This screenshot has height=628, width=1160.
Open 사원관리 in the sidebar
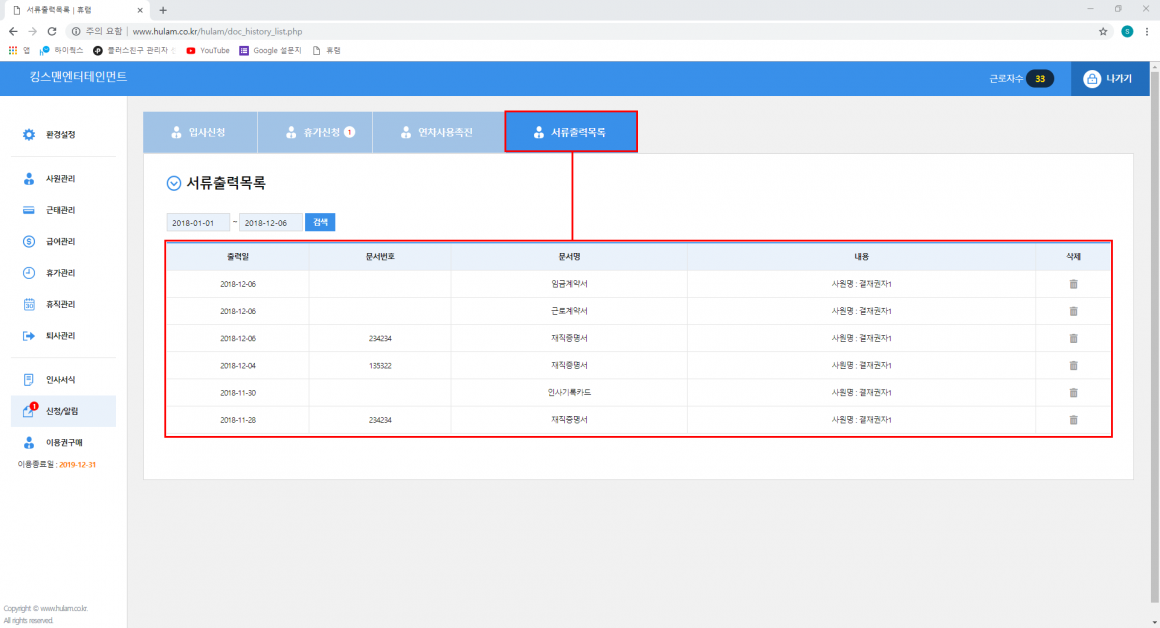[x=60, y=179]
